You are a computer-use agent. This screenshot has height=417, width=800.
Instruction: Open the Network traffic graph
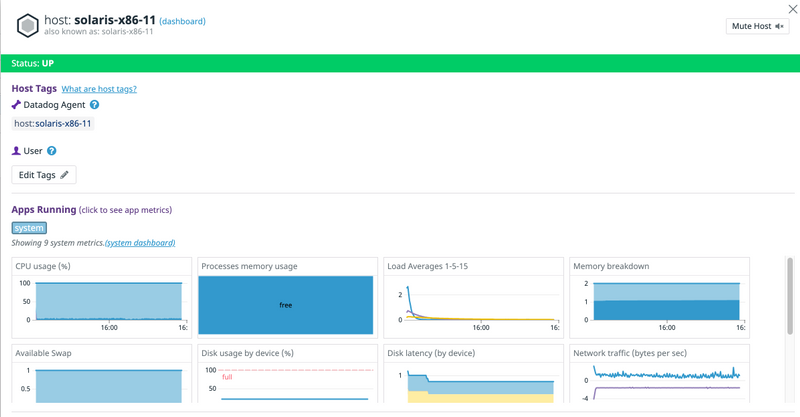tap(659, 374)
